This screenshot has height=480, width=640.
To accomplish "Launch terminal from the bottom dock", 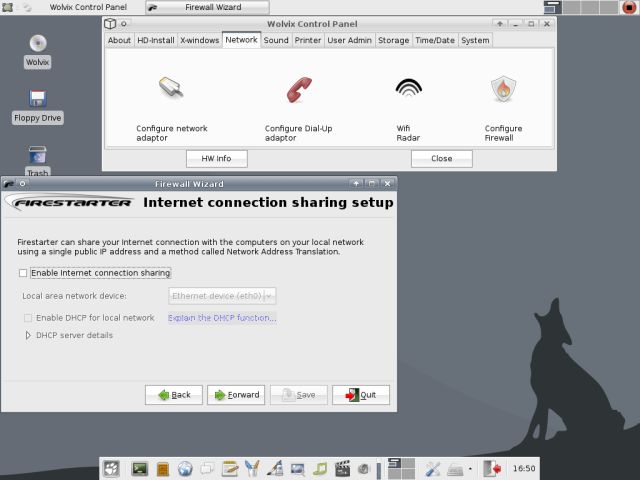I will tap(140, 468).
